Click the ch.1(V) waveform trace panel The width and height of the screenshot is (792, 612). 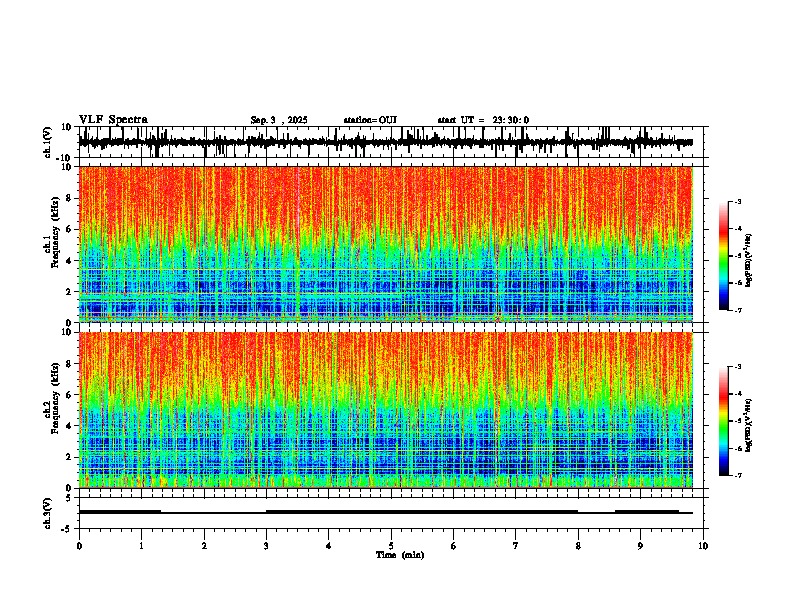pyautogui.click(x=390, y=142)
